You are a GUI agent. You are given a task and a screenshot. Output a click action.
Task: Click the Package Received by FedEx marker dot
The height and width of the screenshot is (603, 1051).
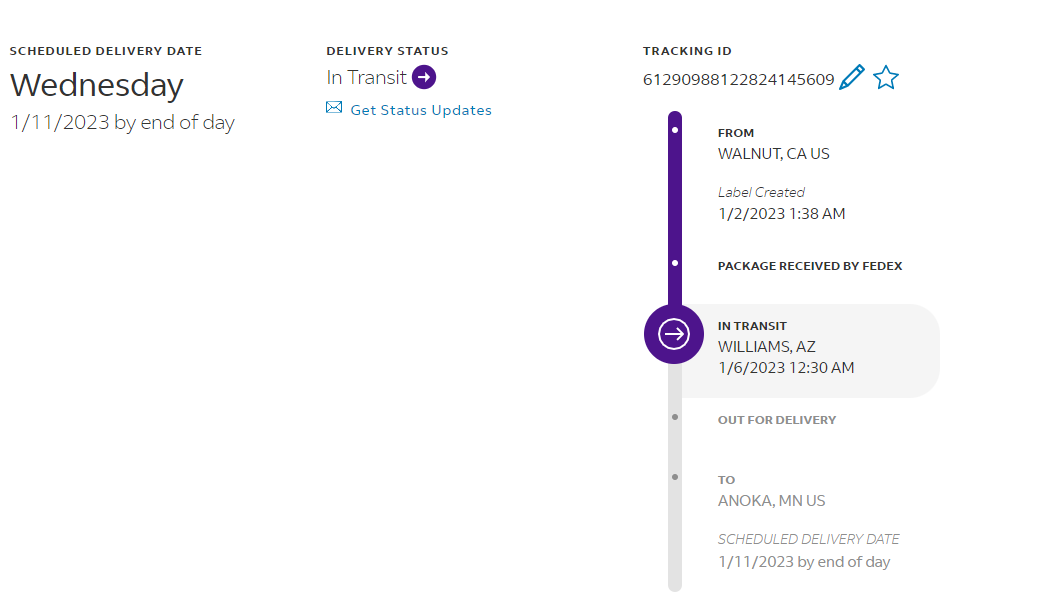tap(675, 263)
